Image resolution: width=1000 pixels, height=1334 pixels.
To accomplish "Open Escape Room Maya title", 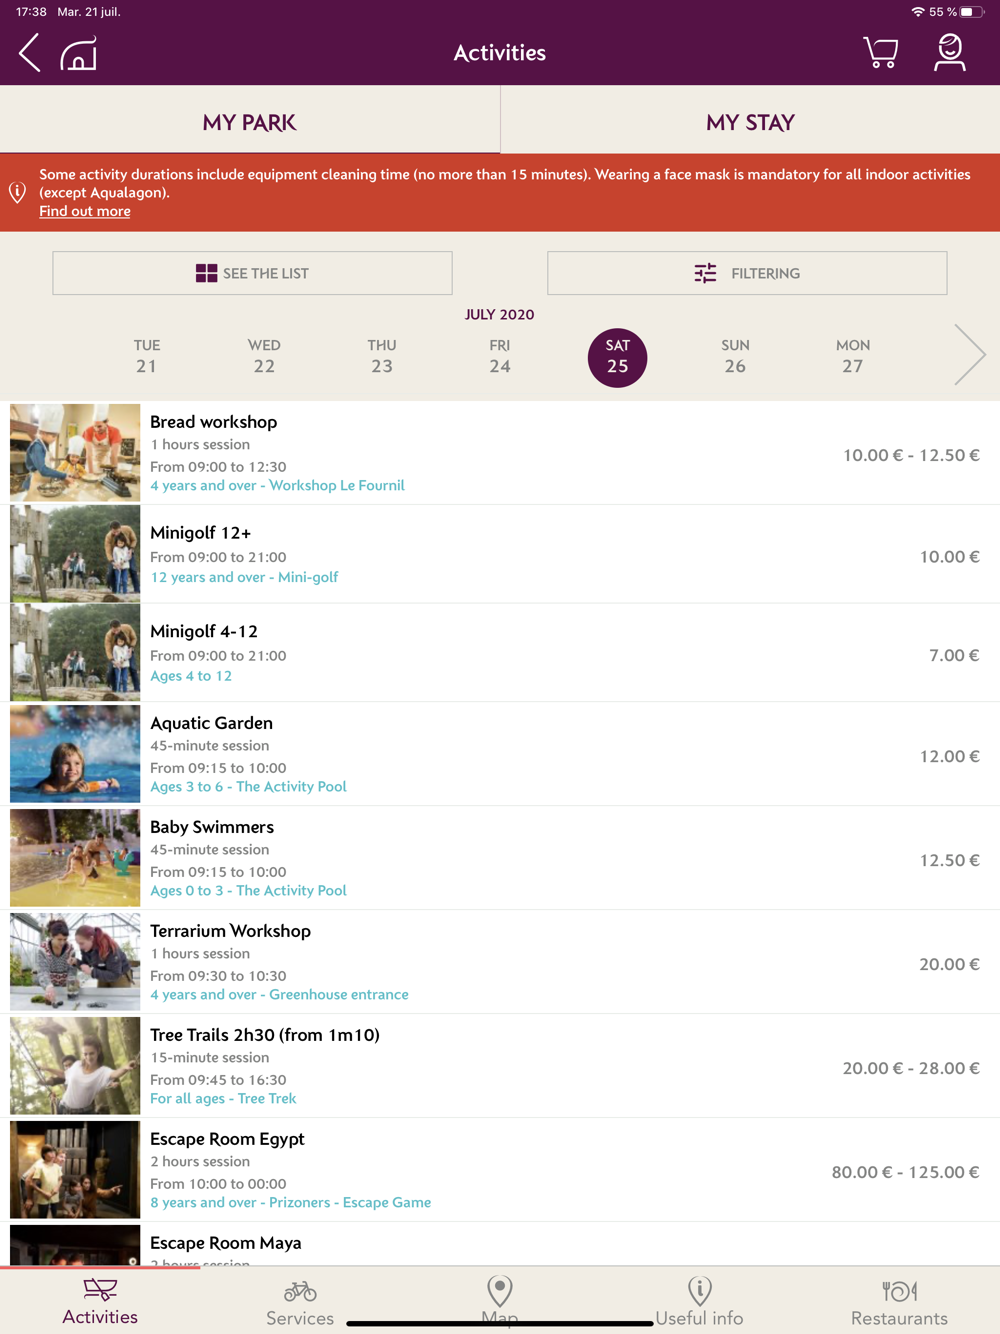I will [x=226, y=1243].
